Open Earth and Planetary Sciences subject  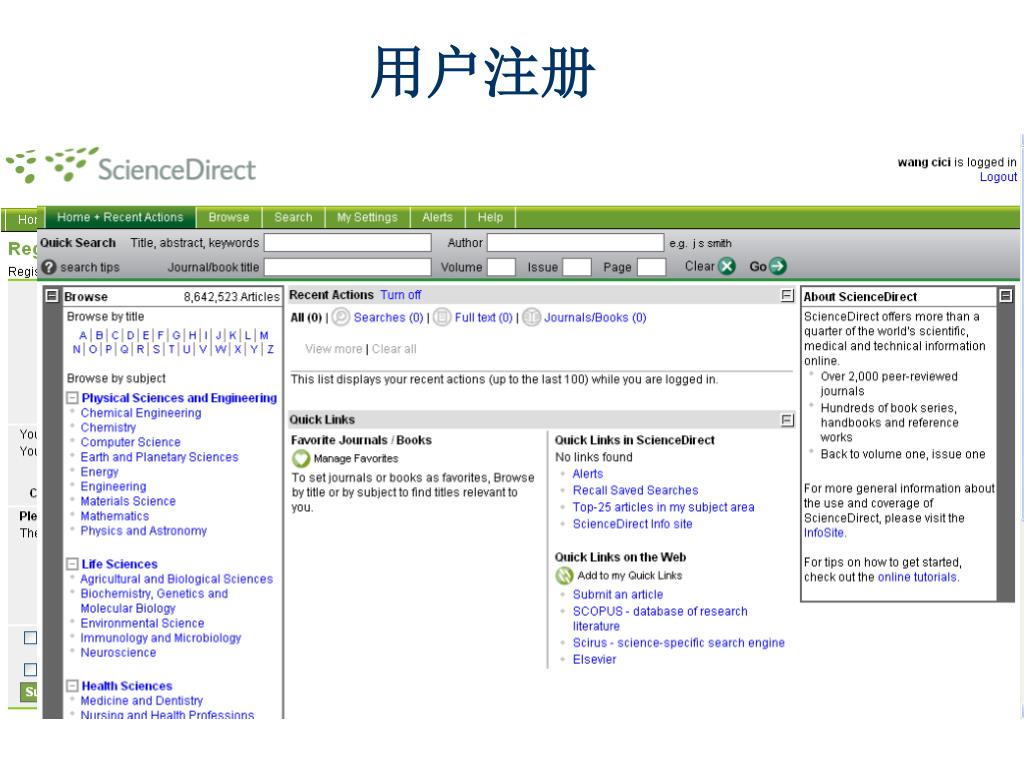pos(159,457)
